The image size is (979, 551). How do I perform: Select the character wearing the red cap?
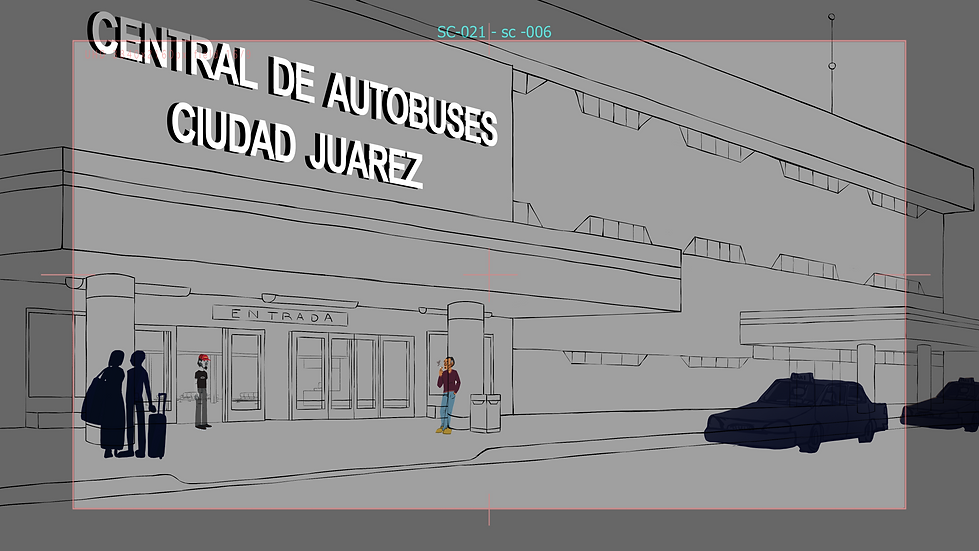click(x=202, y=391)
